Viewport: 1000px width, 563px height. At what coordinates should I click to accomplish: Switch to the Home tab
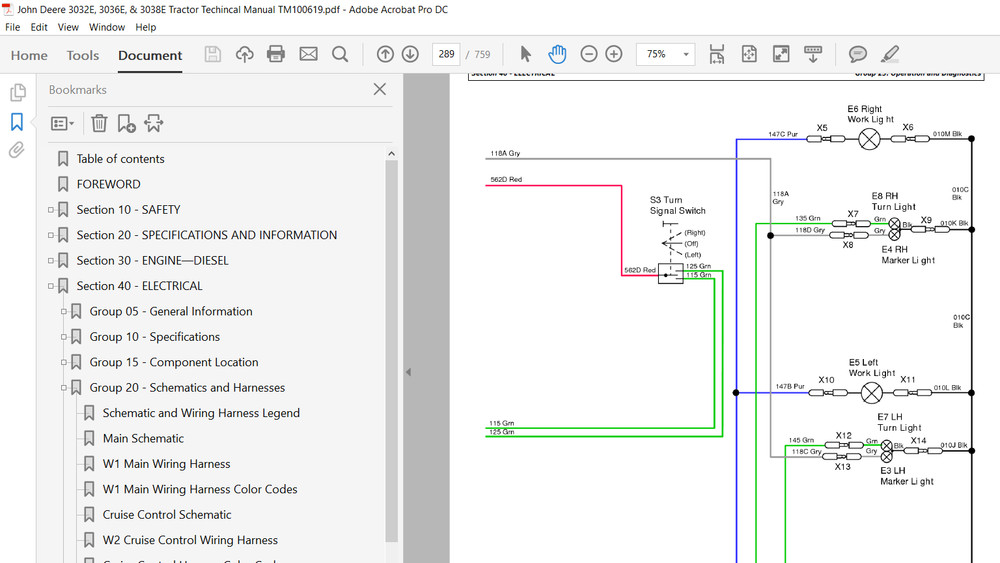(x=29, y=55)
